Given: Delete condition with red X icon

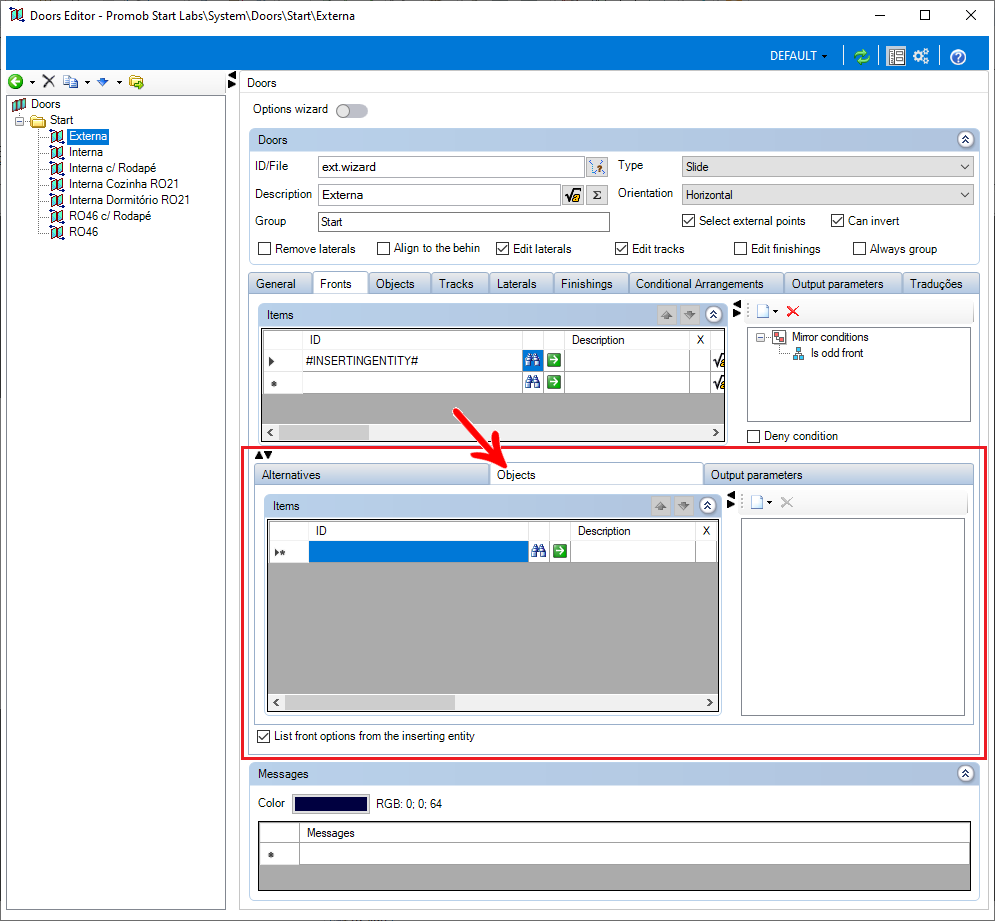Looking at the screenshot, I should click(793, 312).
